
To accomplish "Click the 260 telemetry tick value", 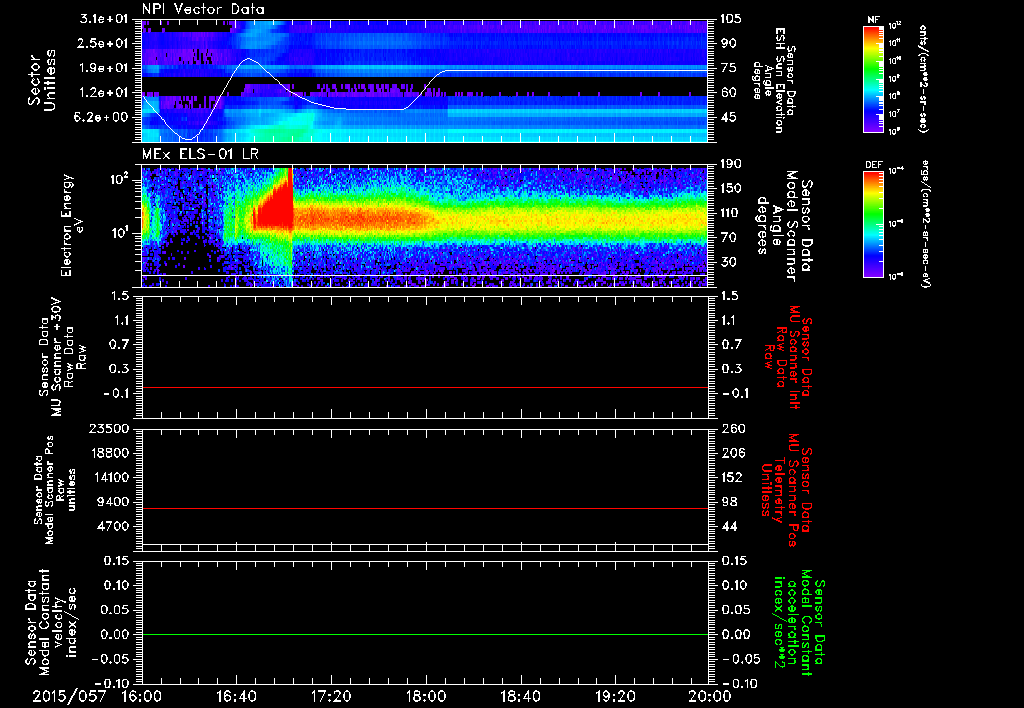I will (731, 429).
